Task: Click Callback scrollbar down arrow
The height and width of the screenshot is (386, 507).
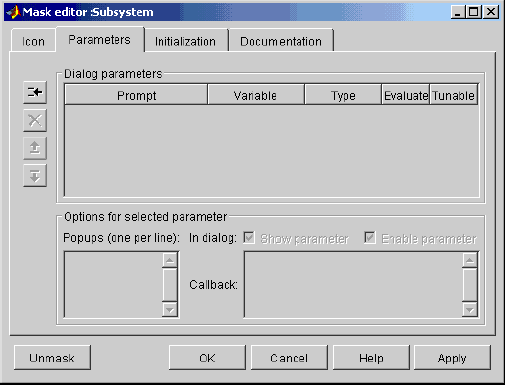Action: 470,310
